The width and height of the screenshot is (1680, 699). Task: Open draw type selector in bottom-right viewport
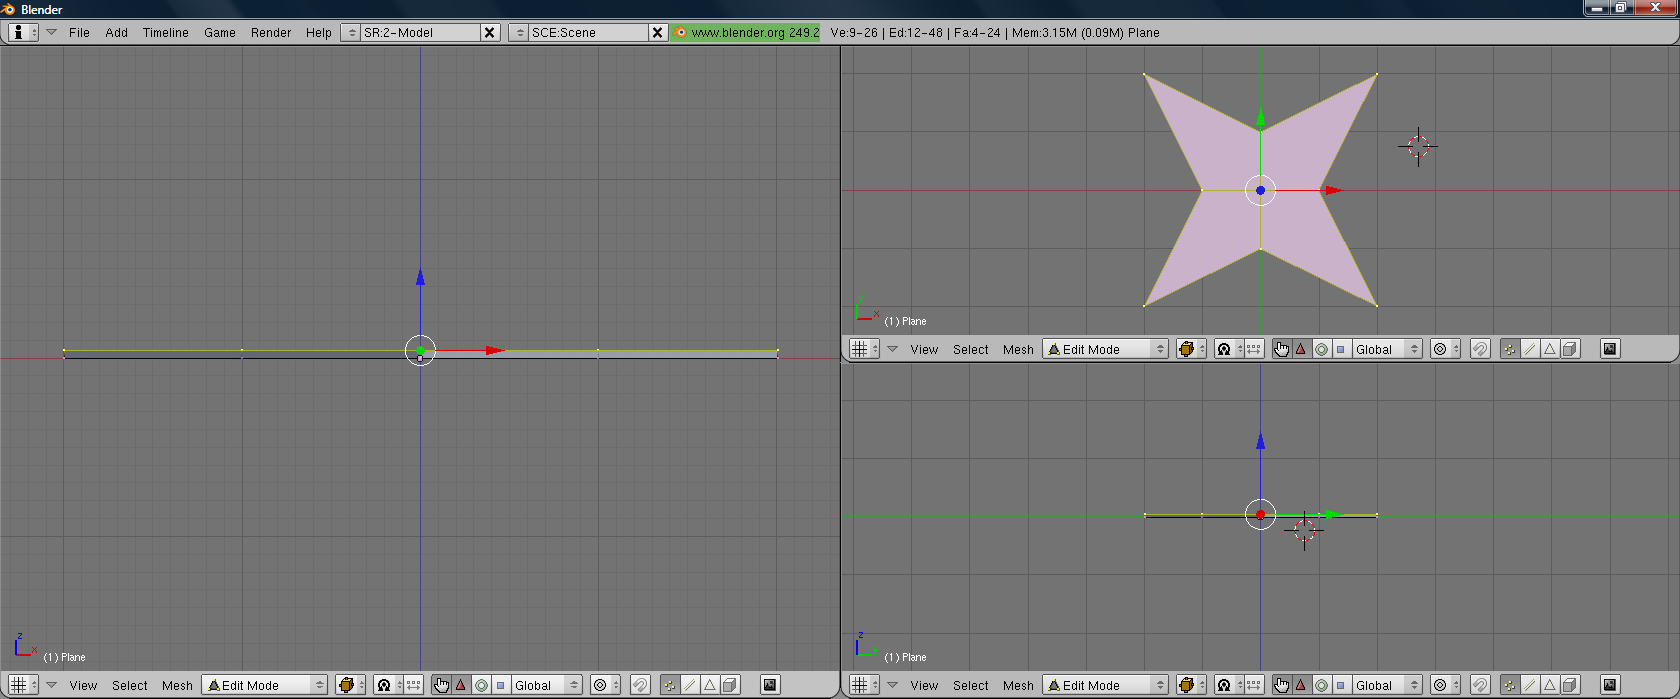pyautogui.click(x=1191, y=685)
